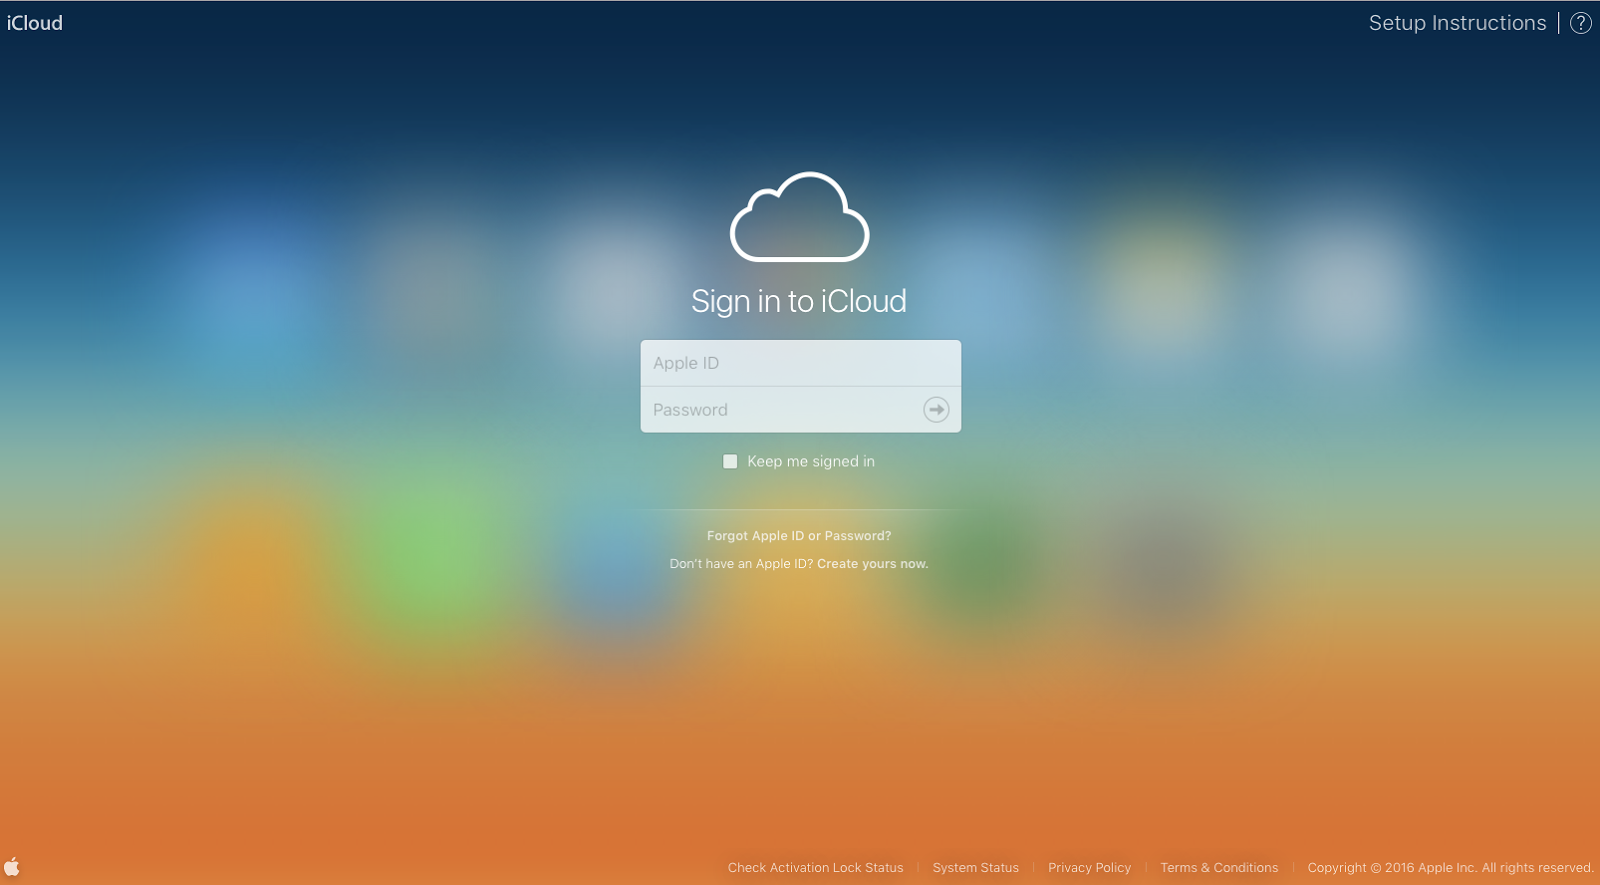
Task: Click the Sign in to iCloud heading
Action: tap(799, 301)
